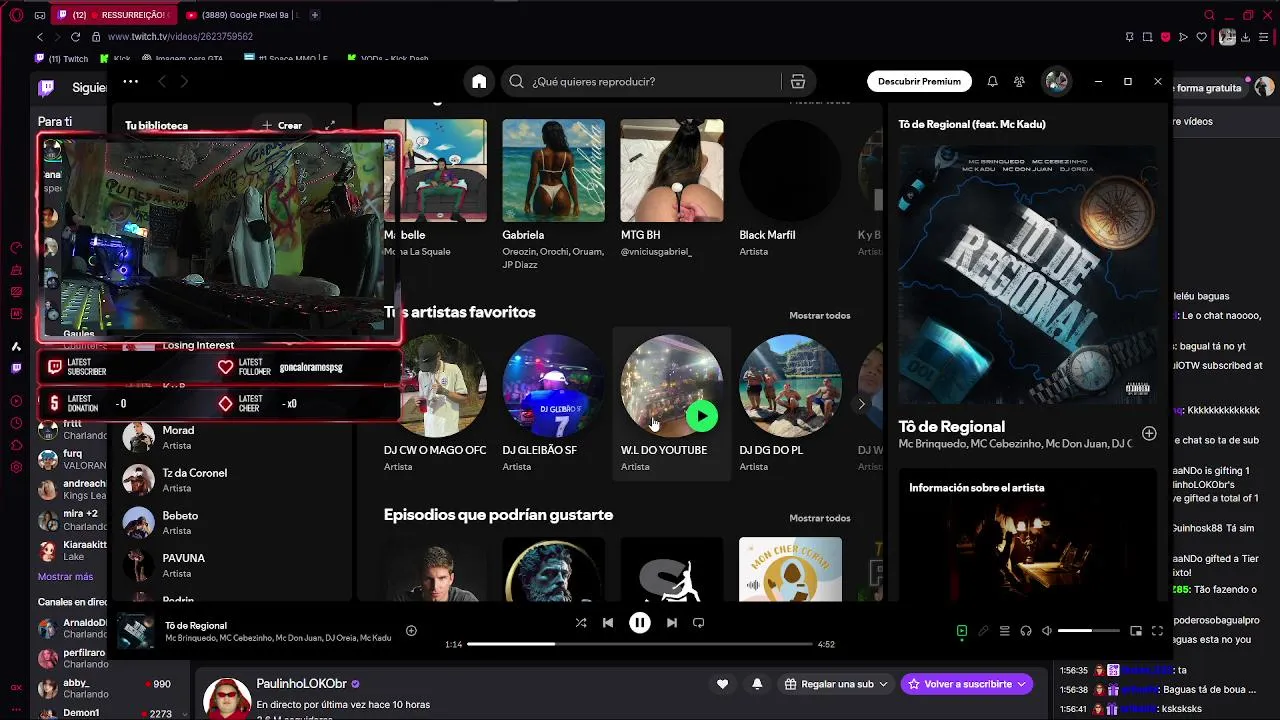
Task: Show all Episodios que podrían gustarte
Action: (819, 519)
